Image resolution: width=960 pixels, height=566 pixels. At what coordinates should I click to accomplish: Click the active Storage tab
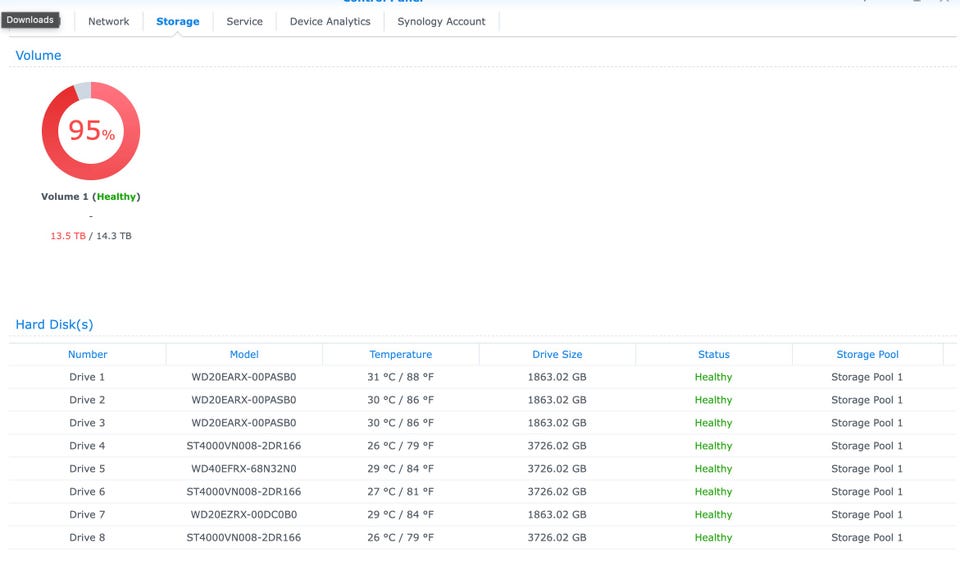tap(177, 21)
